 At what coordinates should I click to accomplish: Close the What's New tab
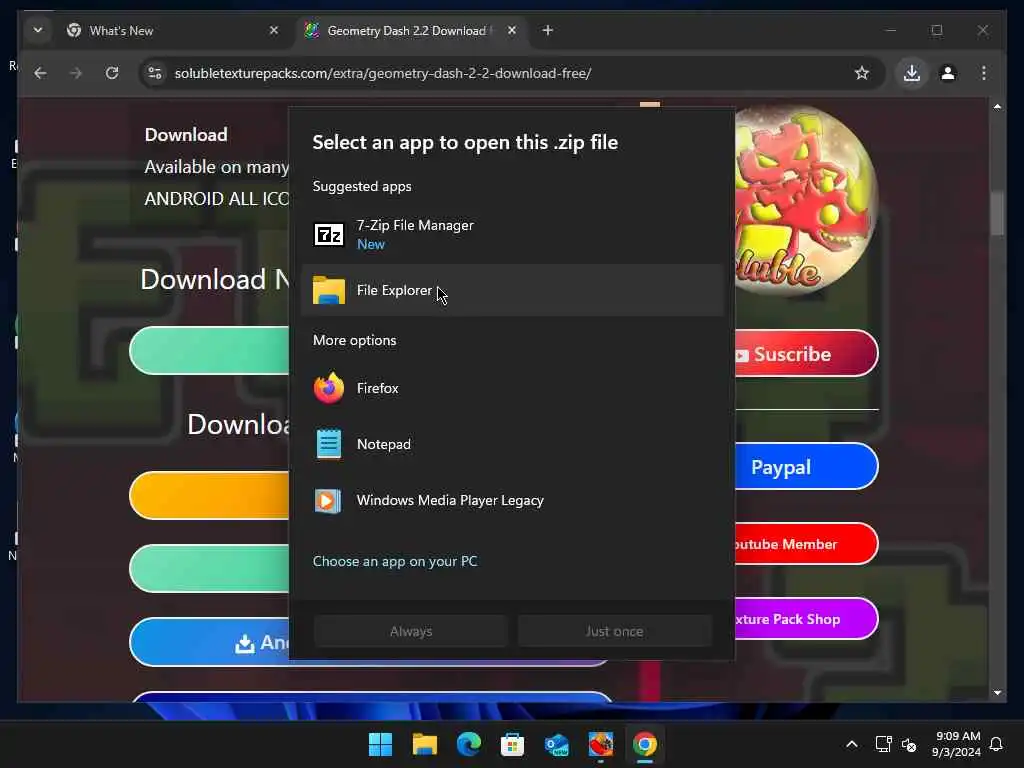274,30
